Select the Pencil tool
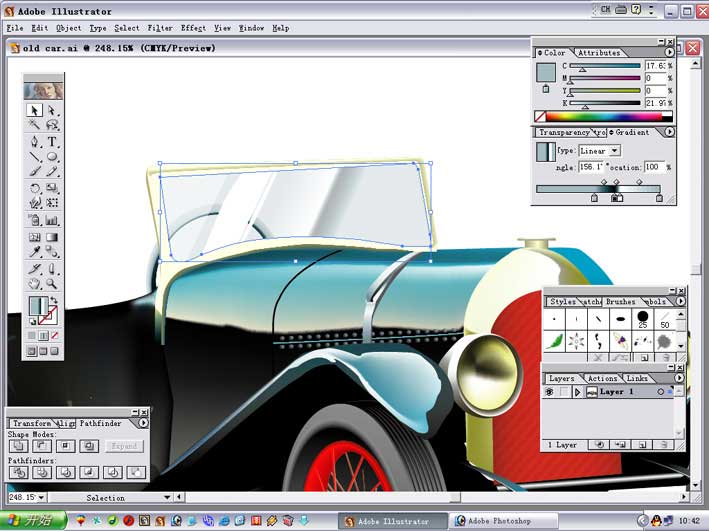Screen dimensions: 709x531 pyautogui.click(x=52, y=171)
